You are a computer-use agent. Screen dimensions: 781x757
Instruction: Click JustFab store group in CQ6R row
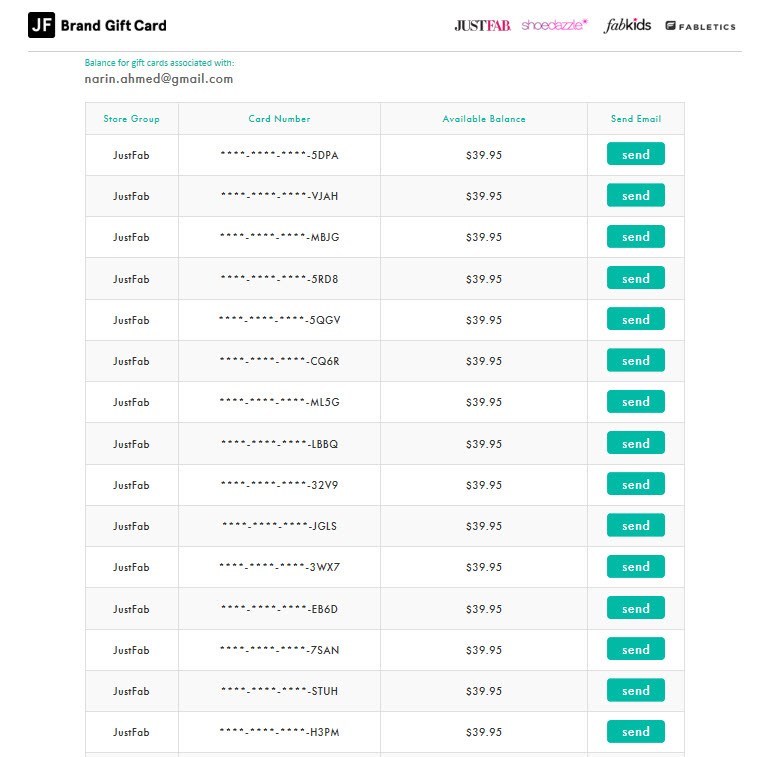coord(131,361)
